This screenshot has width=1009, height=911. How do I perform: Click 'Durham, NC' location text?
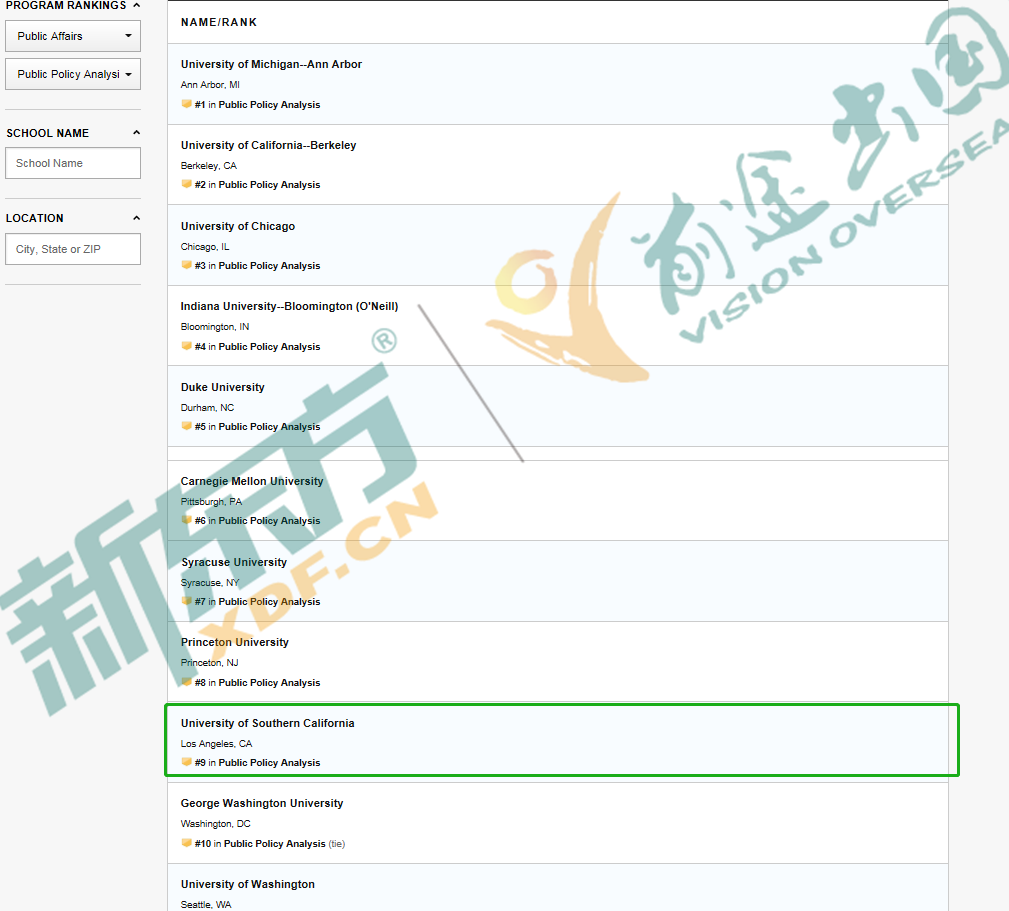click(x=207, y=408)
